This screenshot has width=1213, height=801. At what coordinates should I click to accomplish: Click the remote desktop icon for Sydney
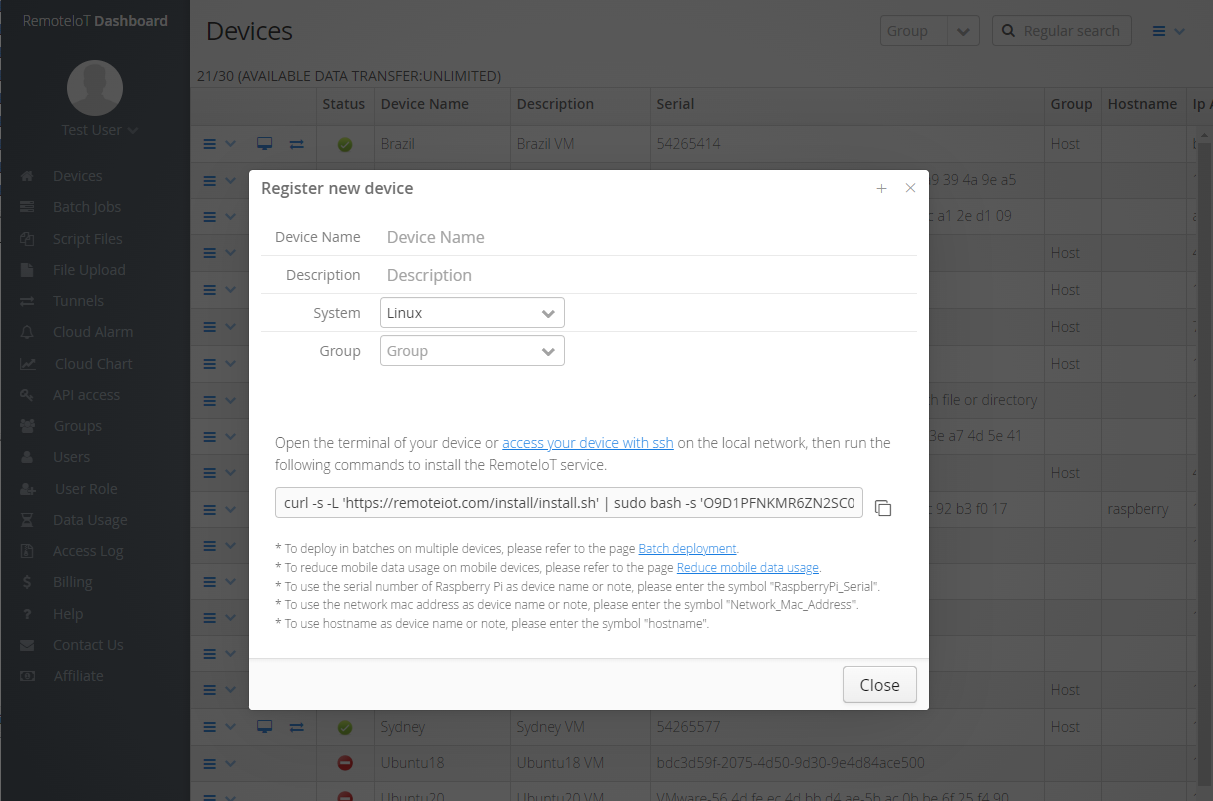click(265, 726)
